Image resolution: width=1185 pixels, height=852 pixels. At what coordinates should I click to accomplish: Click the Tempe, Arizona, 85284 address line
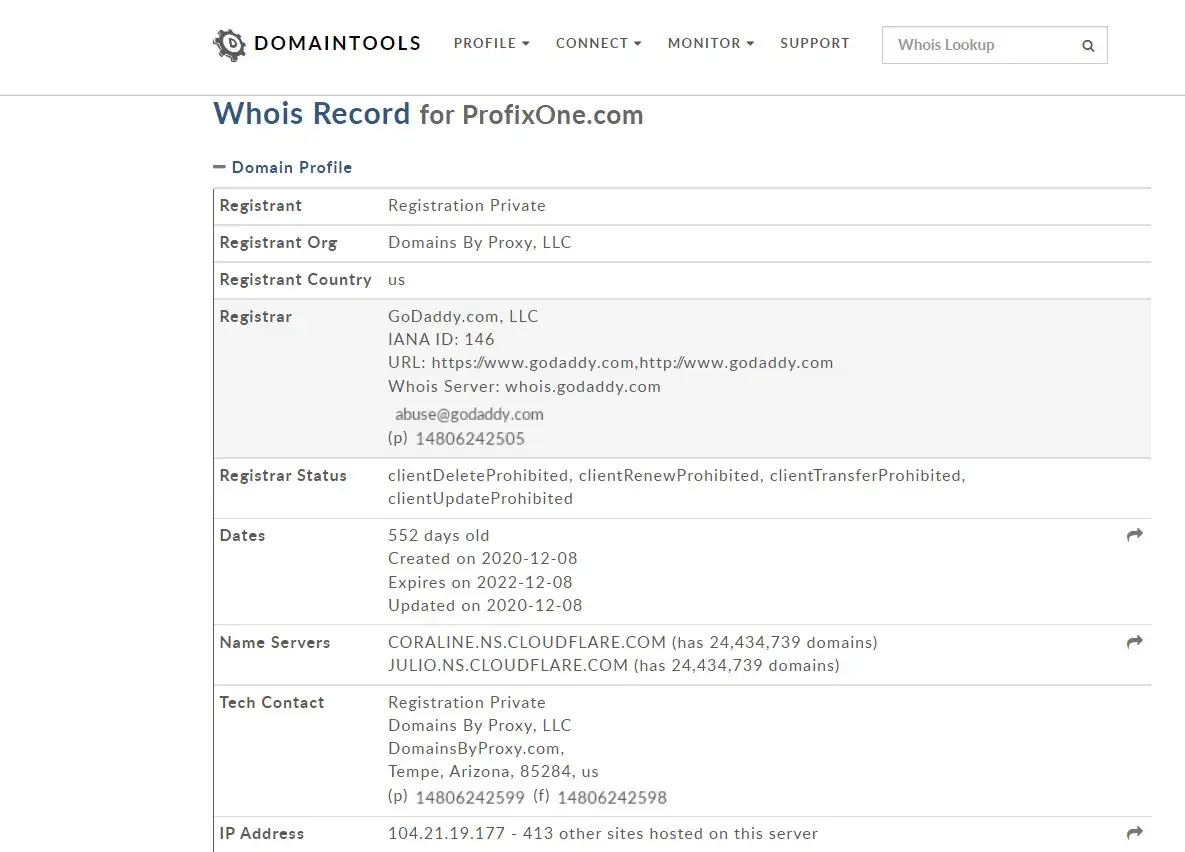click(x=493, y=772)
